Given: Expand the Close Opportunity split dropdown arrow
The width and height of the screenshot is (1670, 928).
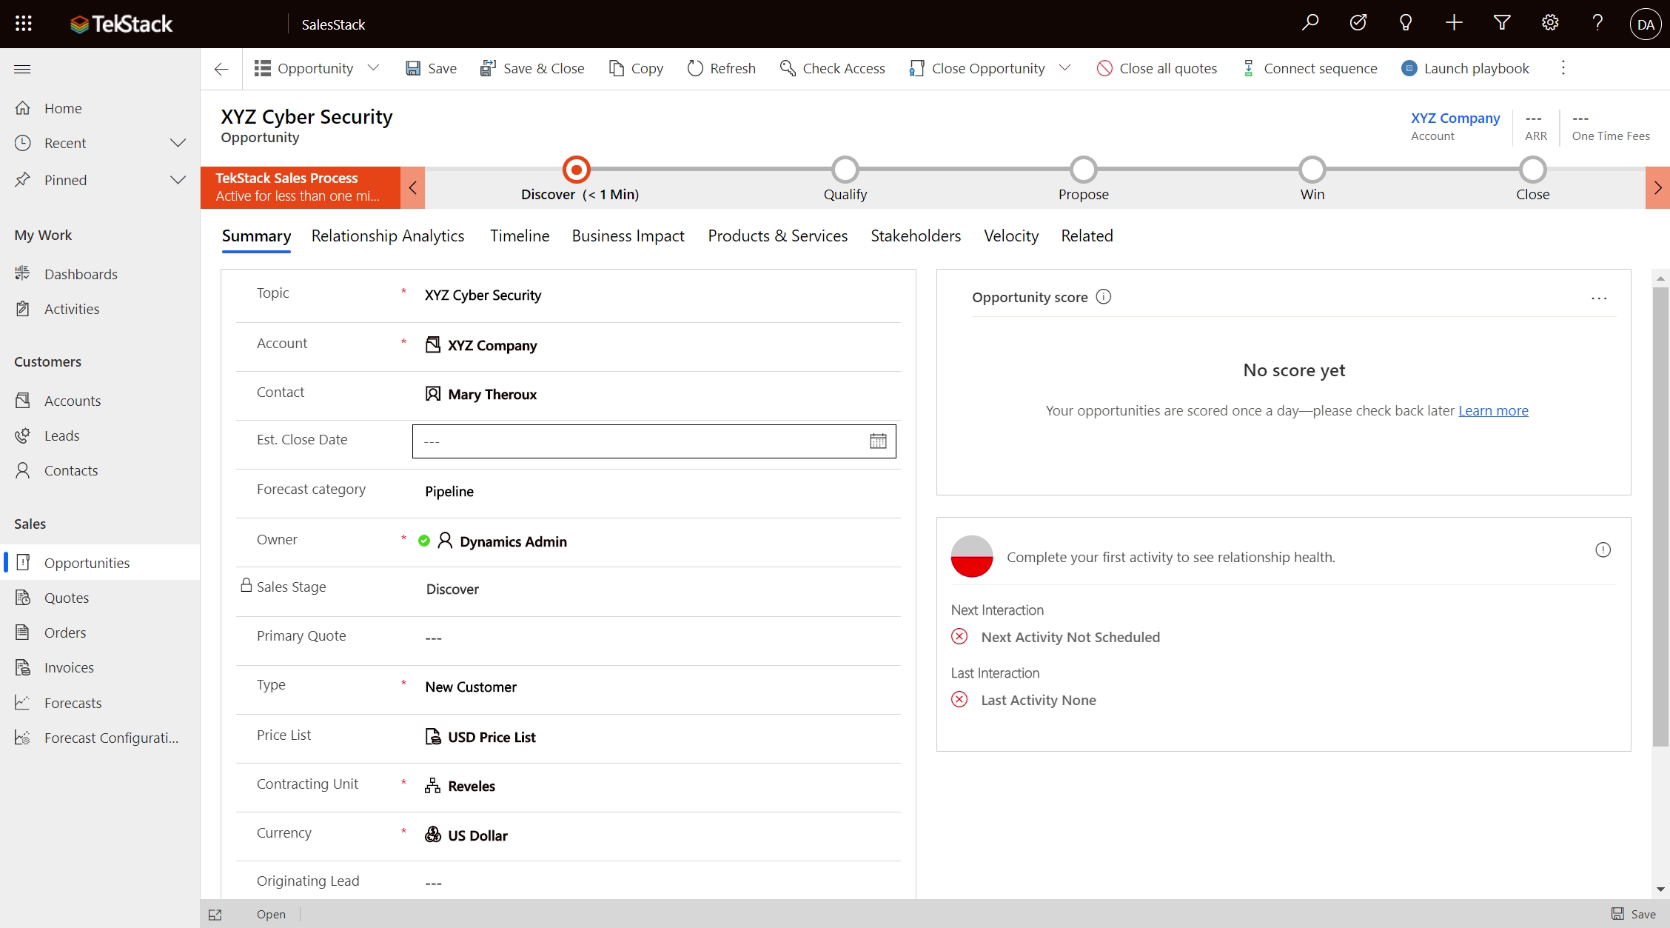Looking at the screenshot, I should point(1065,68).
